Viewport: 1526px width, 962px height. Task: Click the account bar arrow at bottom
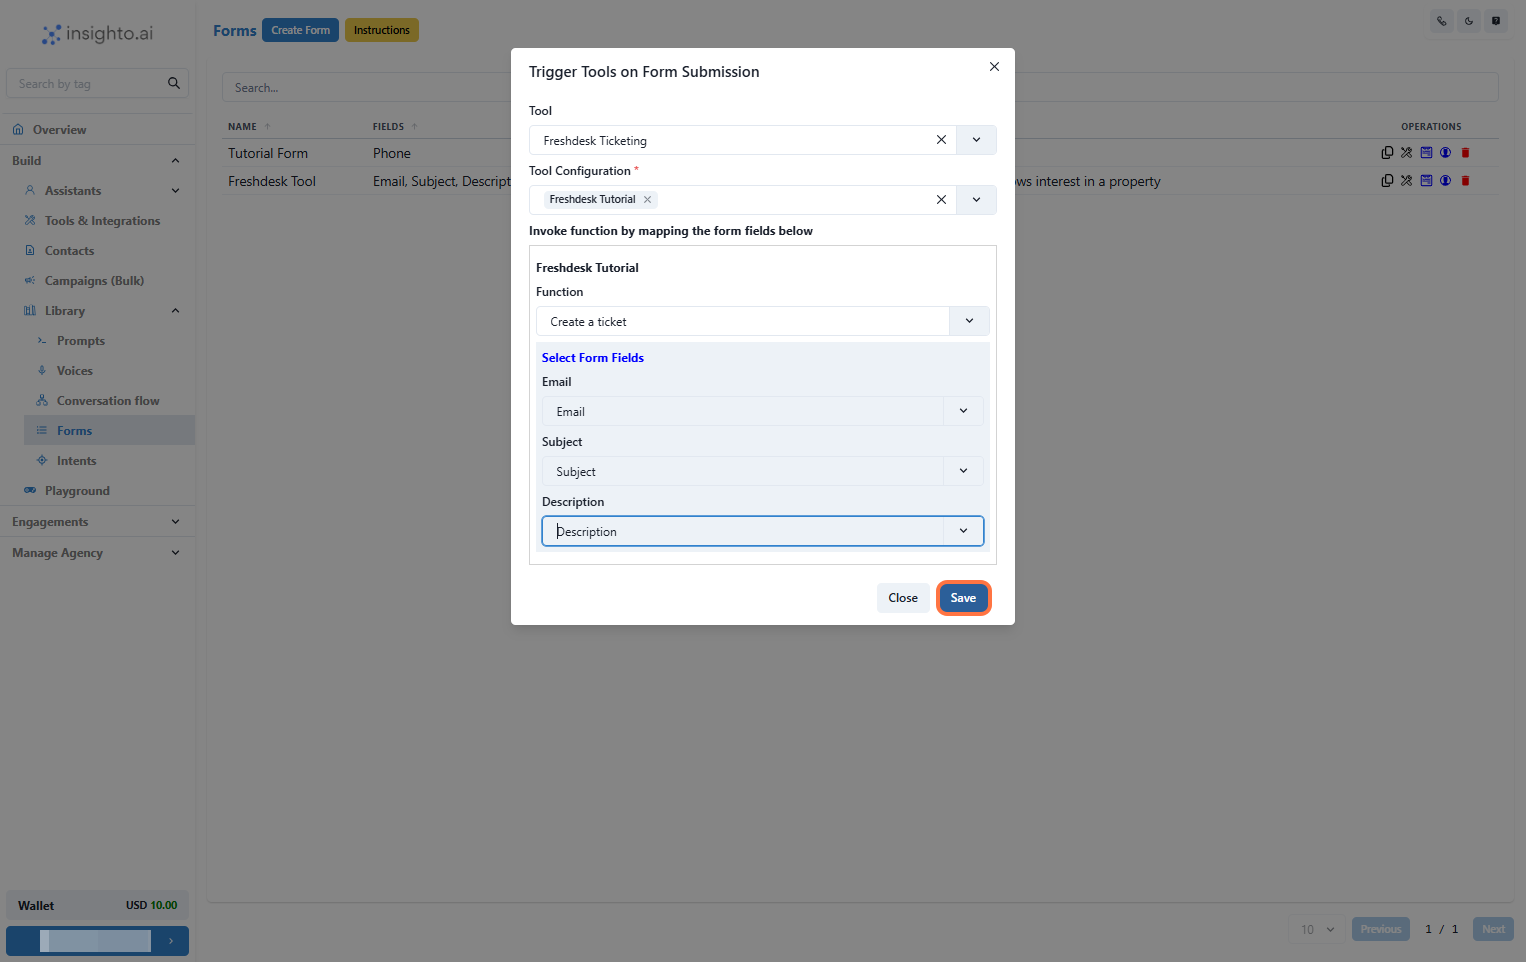coord(171,941)
